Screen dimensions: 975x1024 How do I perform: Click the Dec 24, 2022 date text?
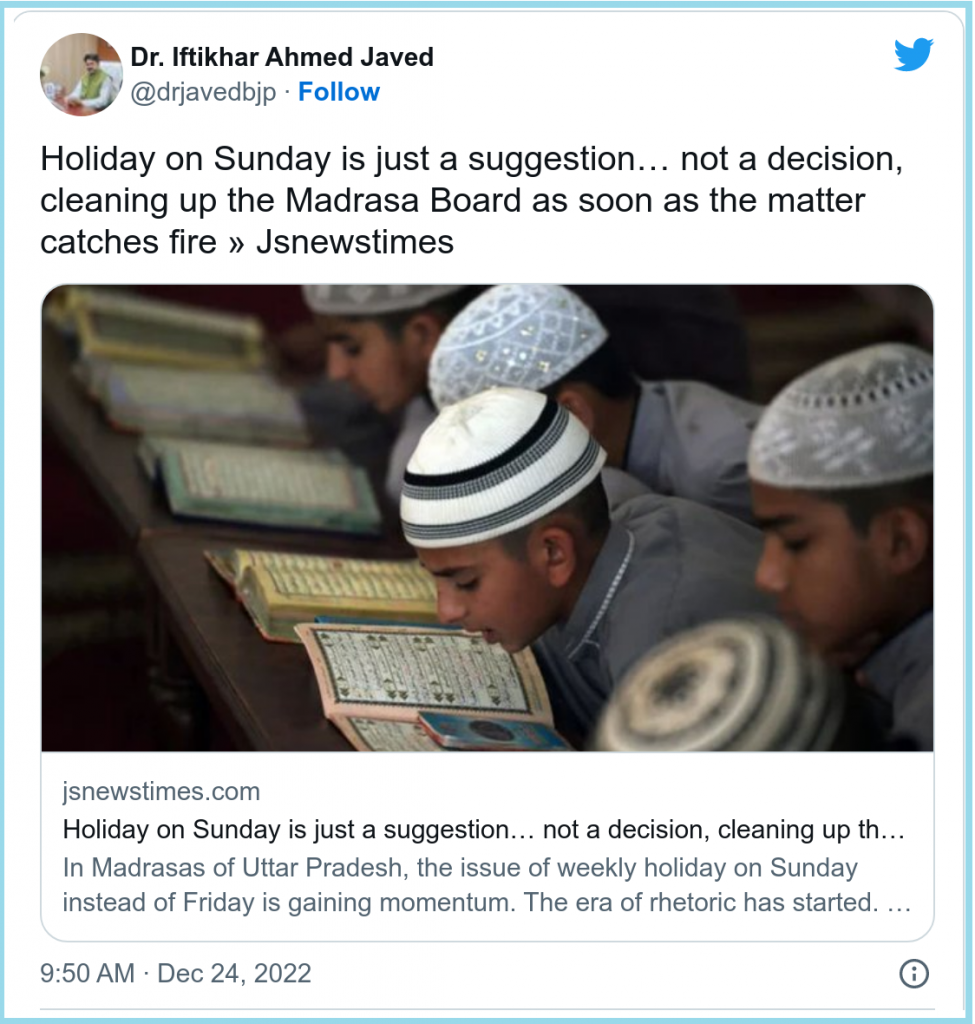[x=234, y=973]
